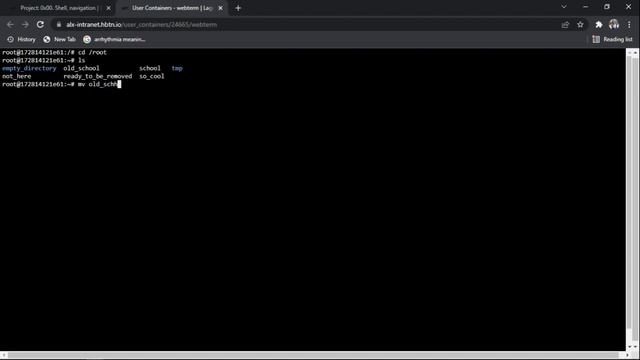Open the Chrome profile avatar
Screen dimensions: 640x360
[614, 24]
